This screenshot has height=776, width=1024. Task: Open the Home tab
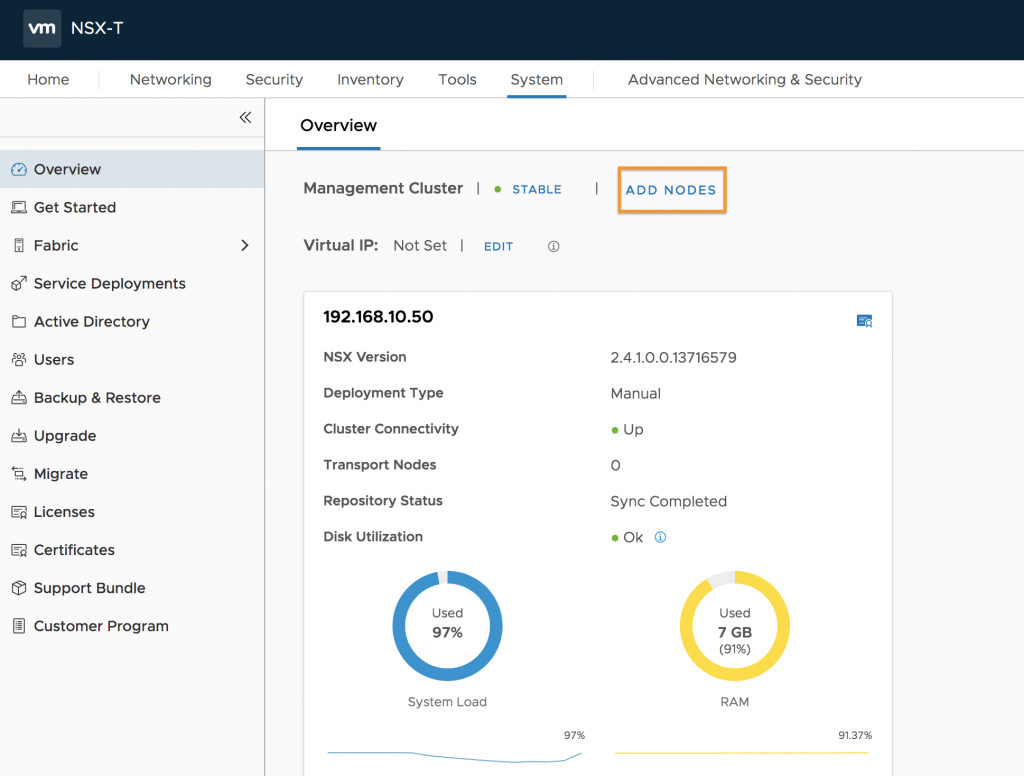pyautogui.click(x=48, y=80)
